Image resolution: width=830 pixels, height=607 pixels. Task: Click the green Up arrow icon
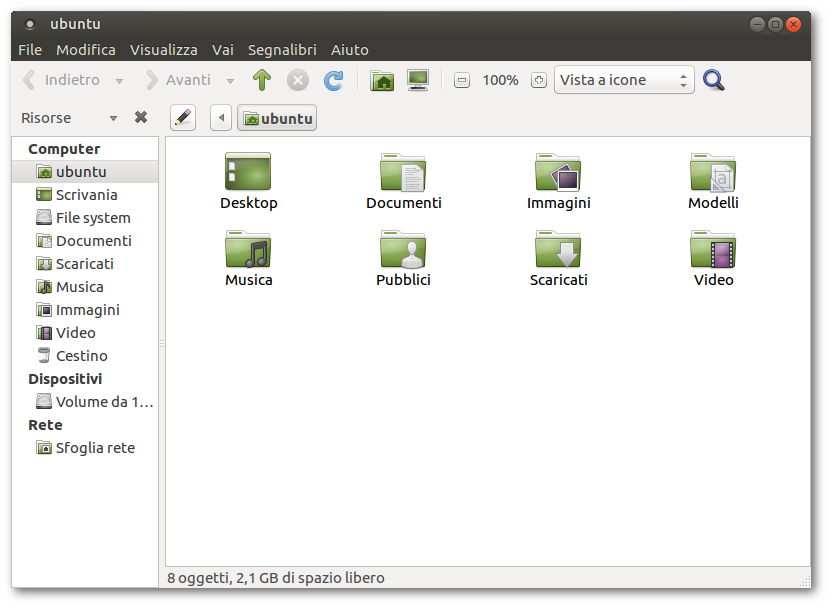pyautogui.click(x=262, y=80)
